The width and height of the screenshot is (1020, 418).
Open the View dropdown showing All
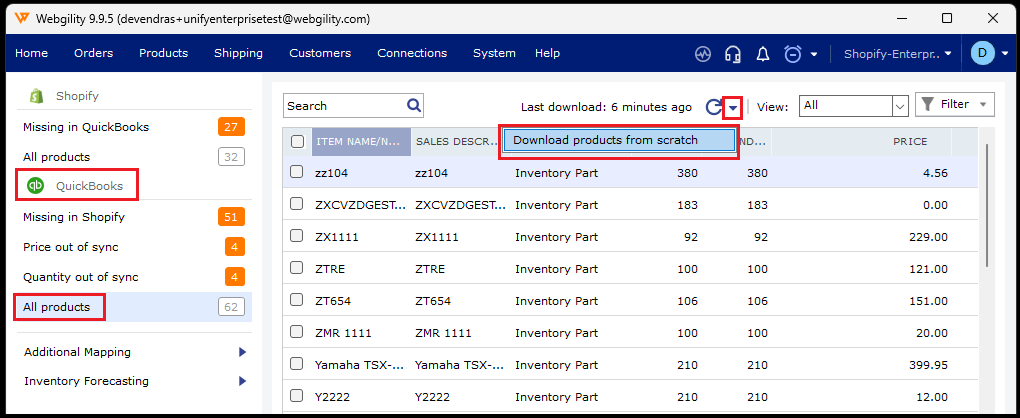853,105
